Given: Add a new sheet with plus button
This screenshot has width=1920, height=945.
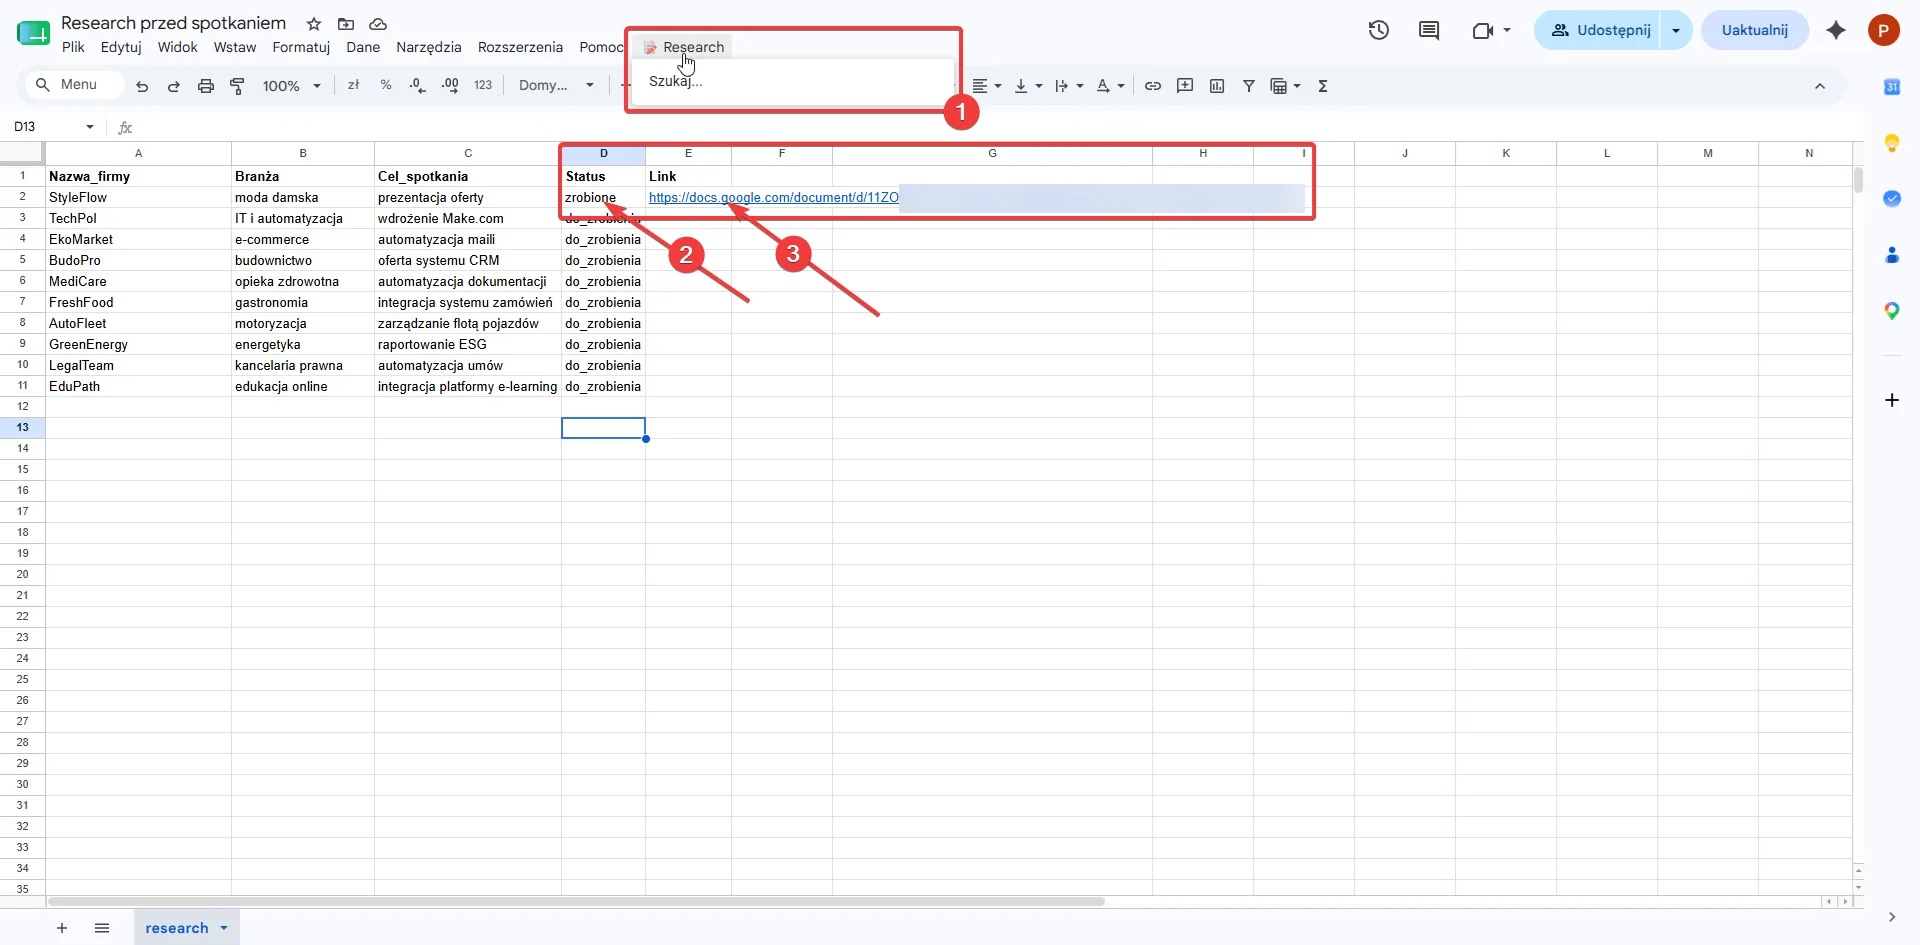Looking at the screenshot, I should [x=62, y=928].
